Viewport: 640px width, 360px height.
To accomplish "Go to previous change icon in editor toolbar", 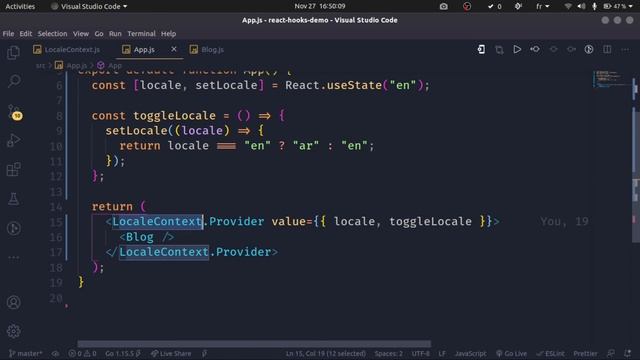I will coord(553,49).
